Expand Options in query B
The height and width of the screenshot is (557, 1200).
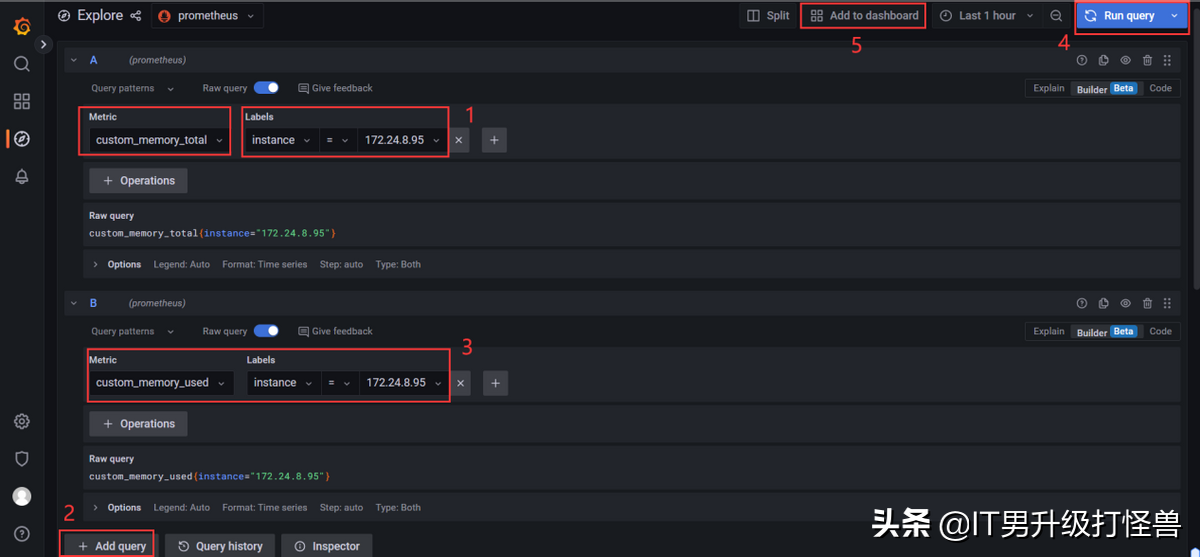(x=117, y=508)
